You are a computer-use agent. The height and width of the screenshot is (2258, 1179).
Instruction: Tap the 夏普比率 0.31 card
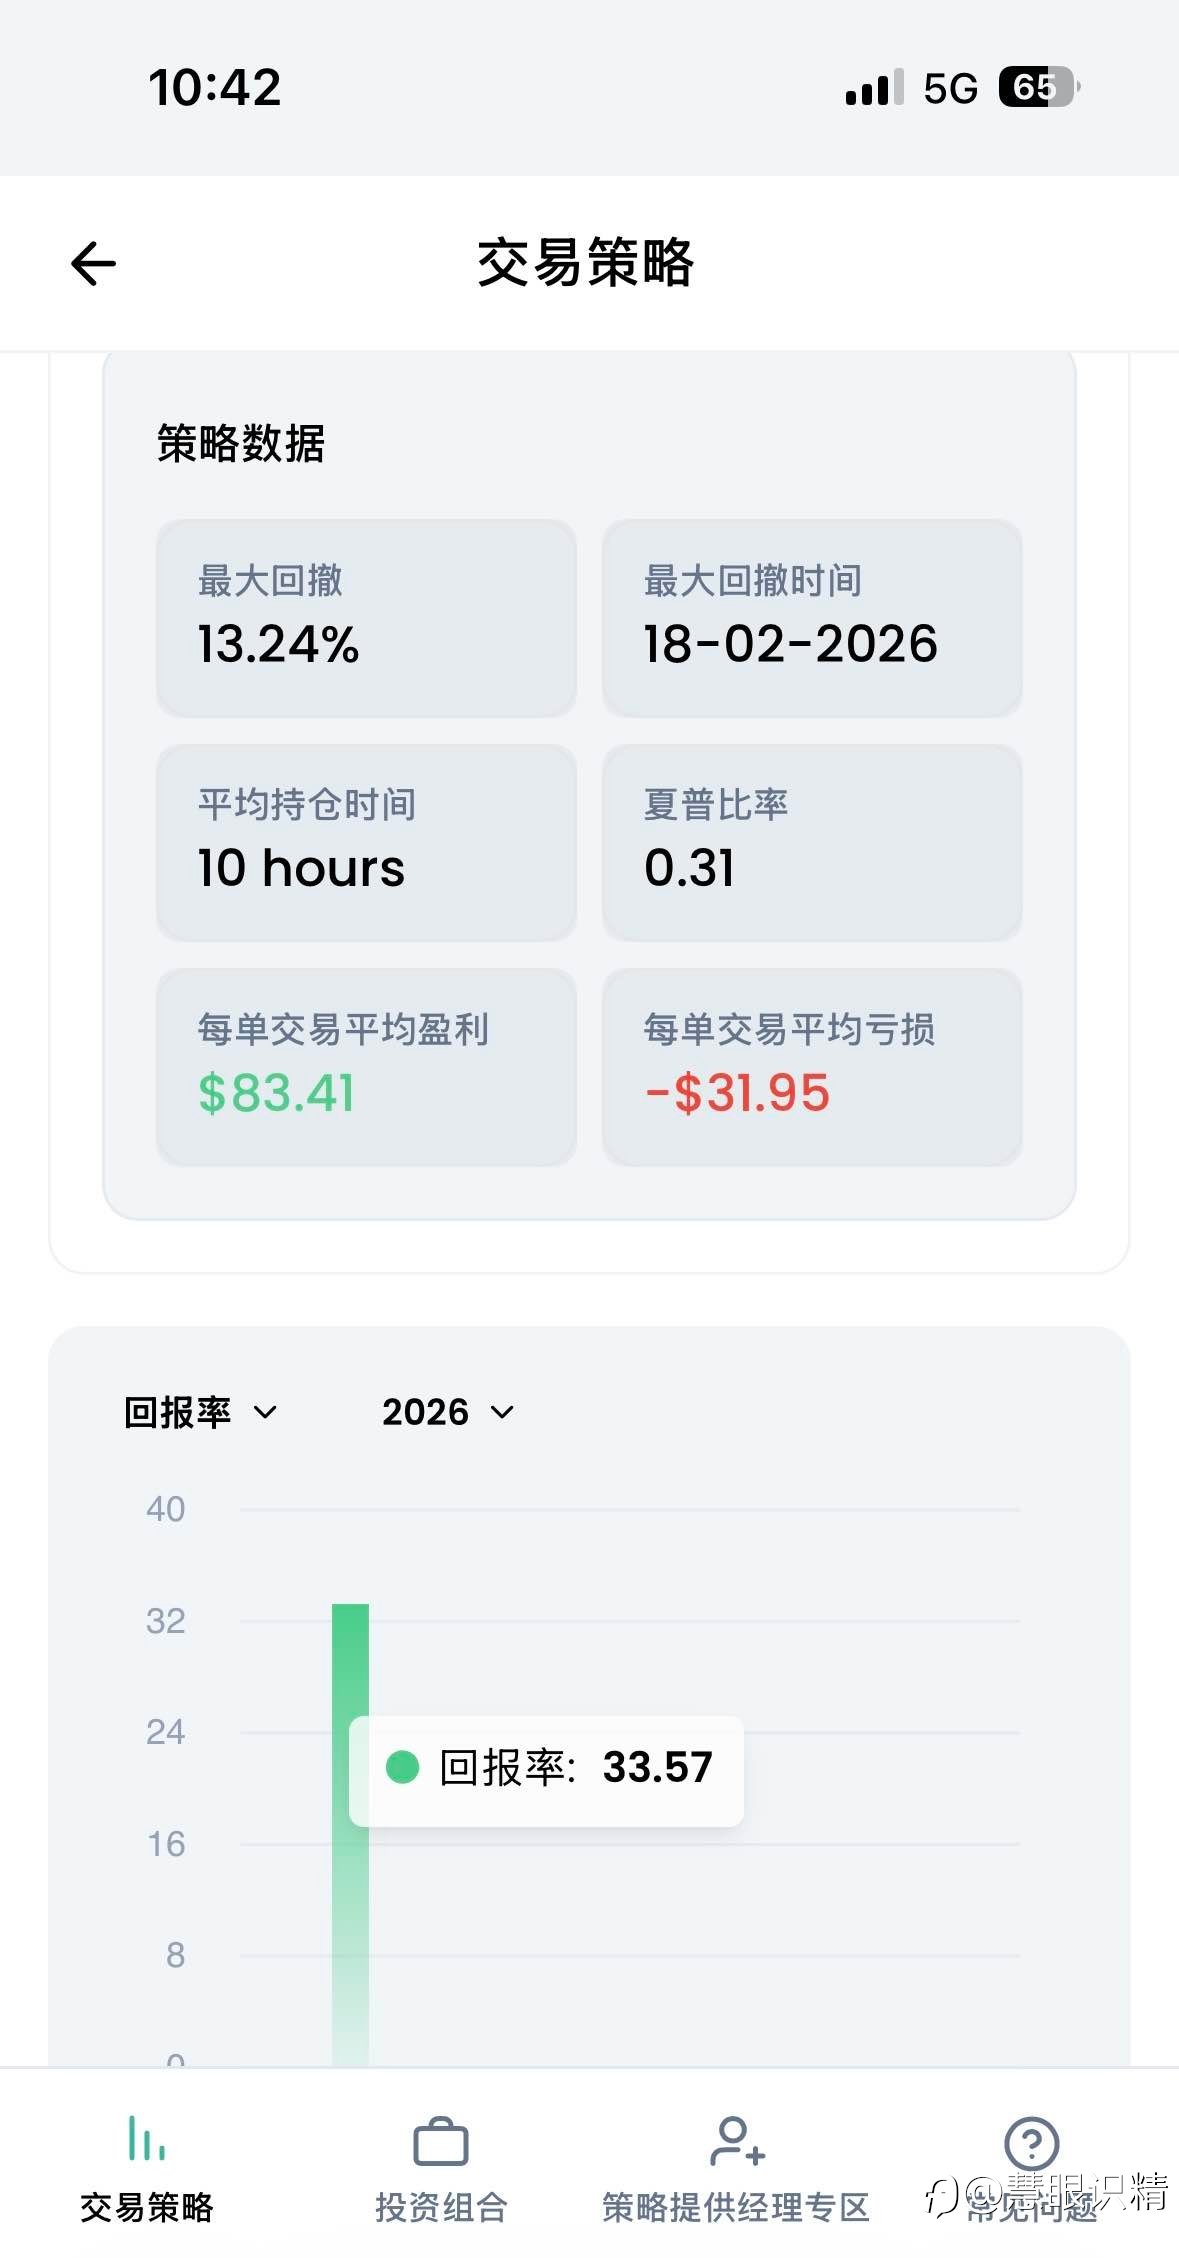811,841
